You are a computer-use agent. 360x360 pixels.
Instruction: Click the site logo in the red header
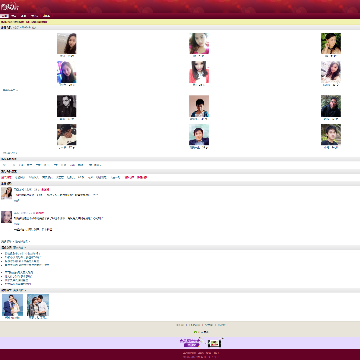[10, 6]
